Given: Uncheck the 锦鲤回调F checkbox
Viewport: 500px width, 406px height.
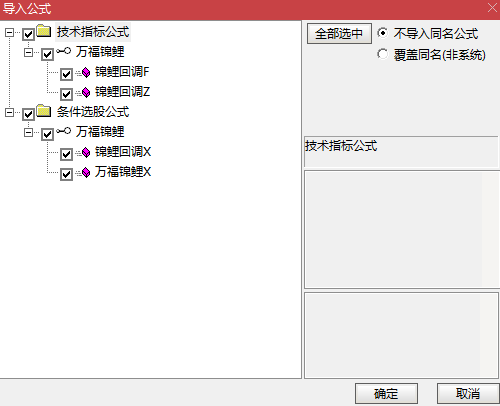Looking at the screenshot, I should pyautogui.click(x=66, y=74).
